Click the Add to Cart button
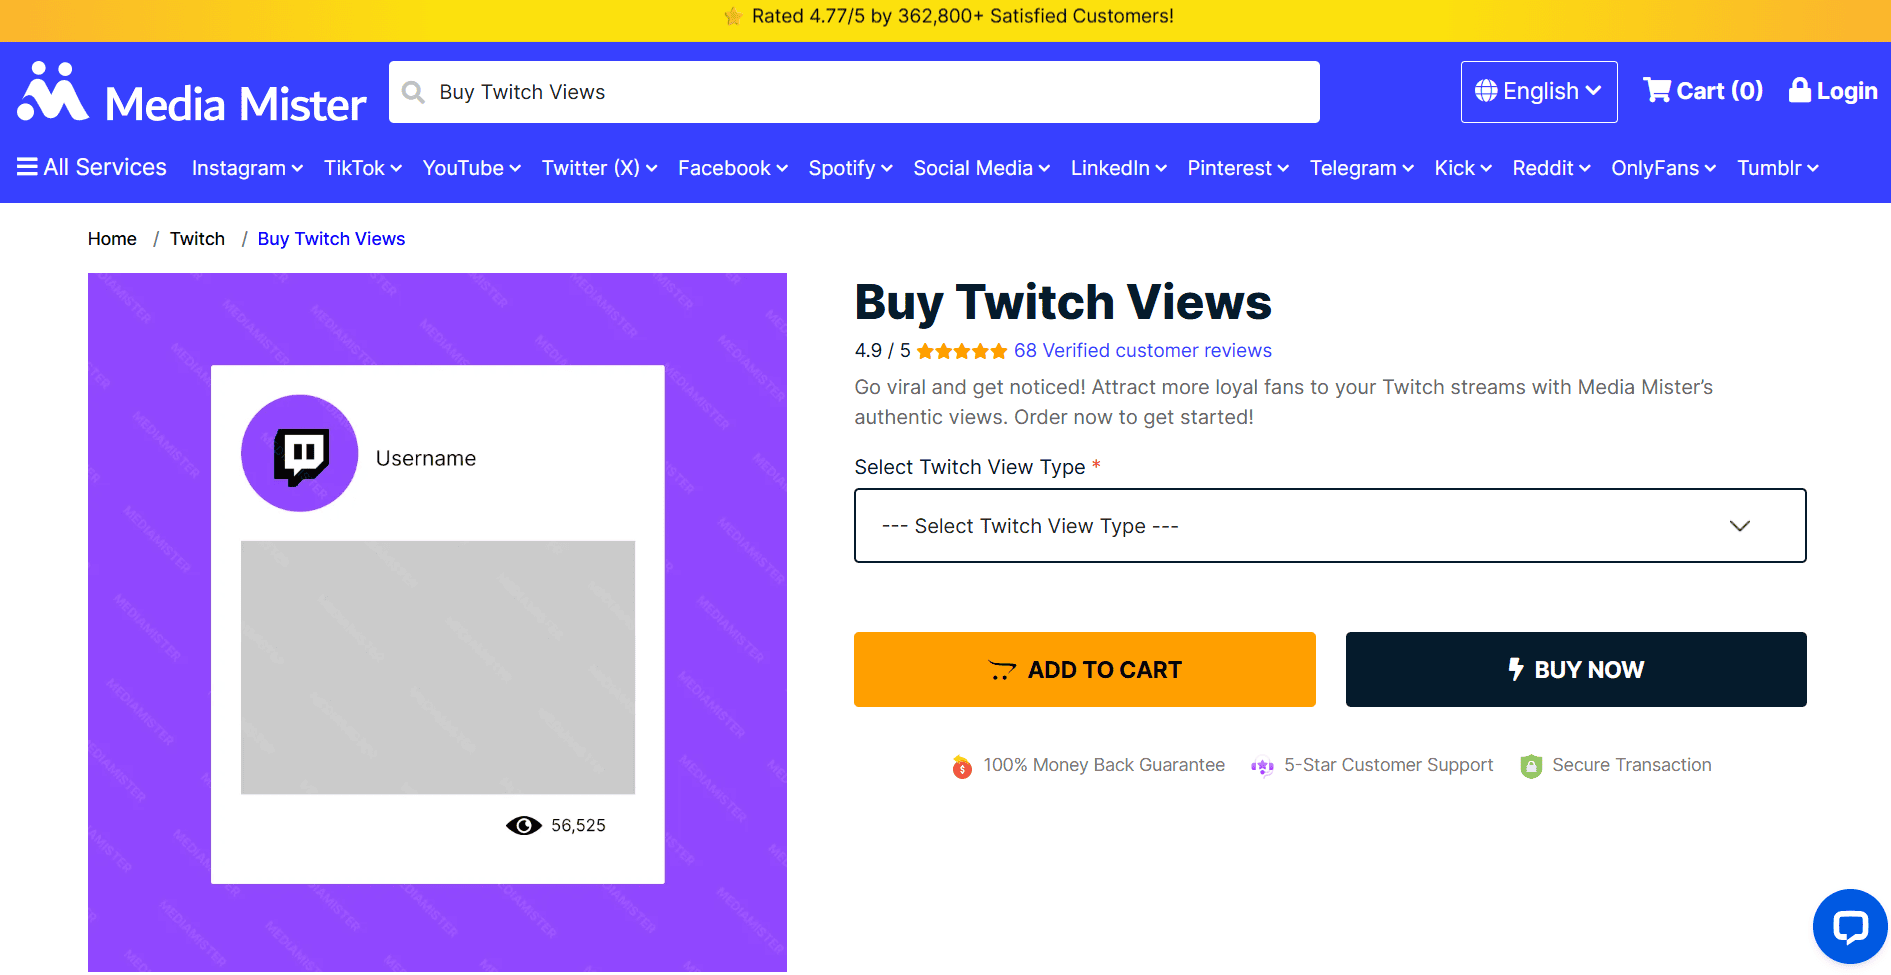 1085,669
